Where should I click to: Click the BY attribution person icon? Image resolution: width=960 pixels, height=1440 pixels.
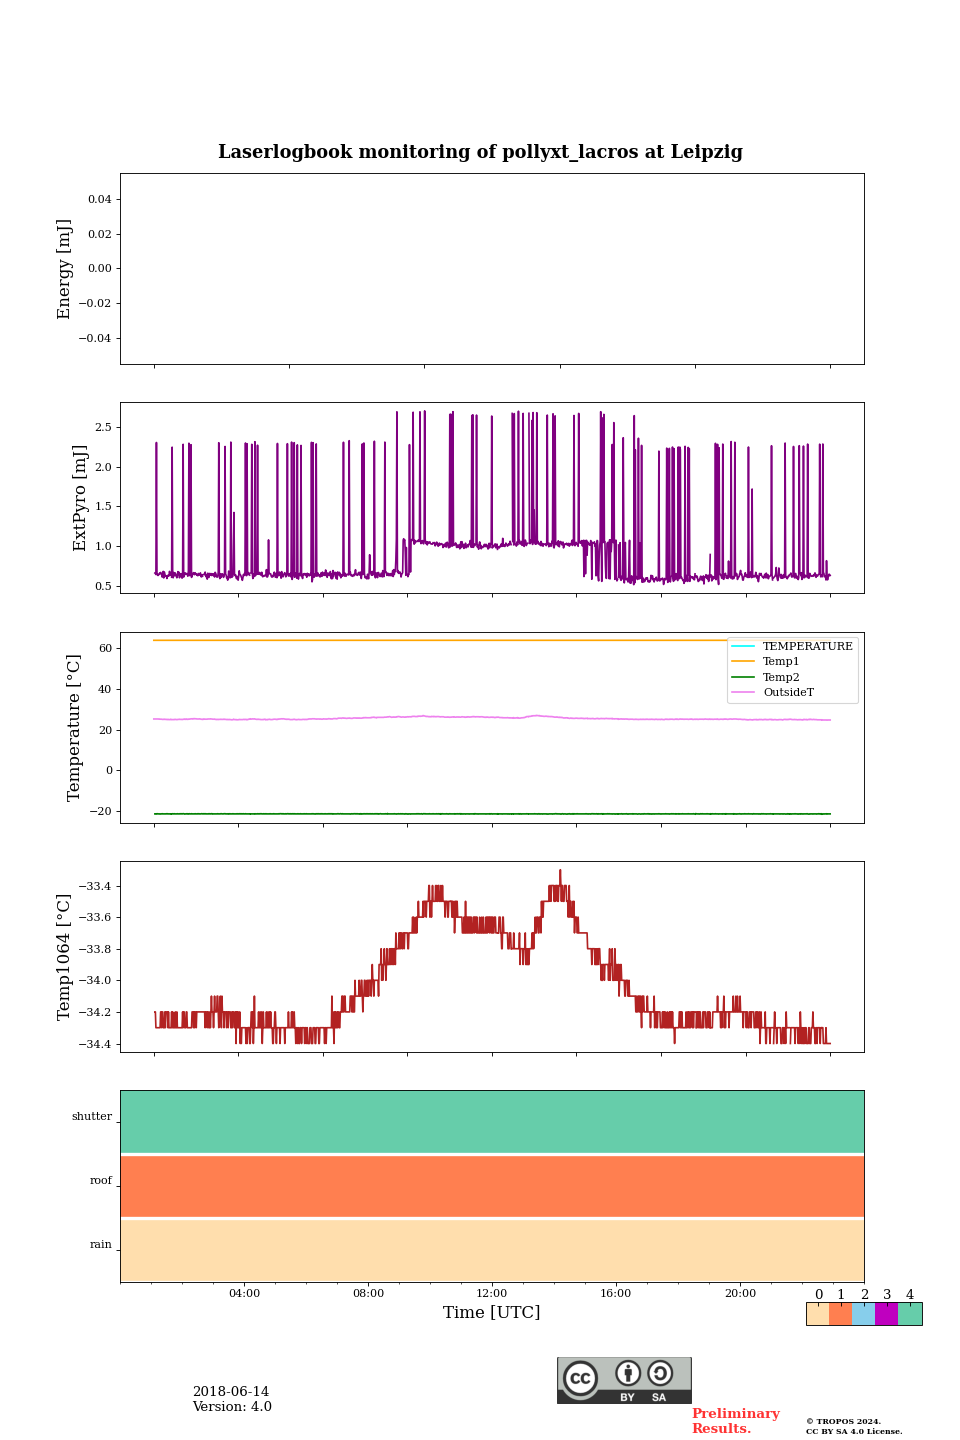point(628,1374)
